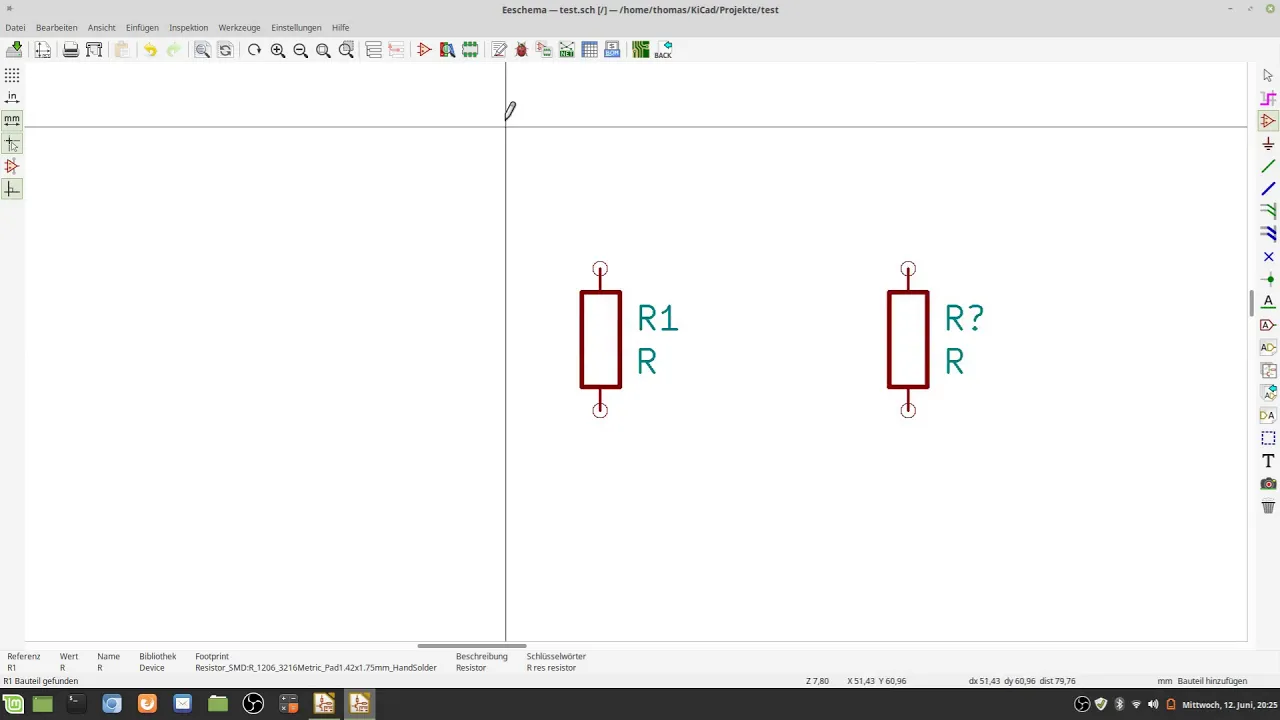
Task: Select the Place symbol tool
Action: pos(1268,121)
